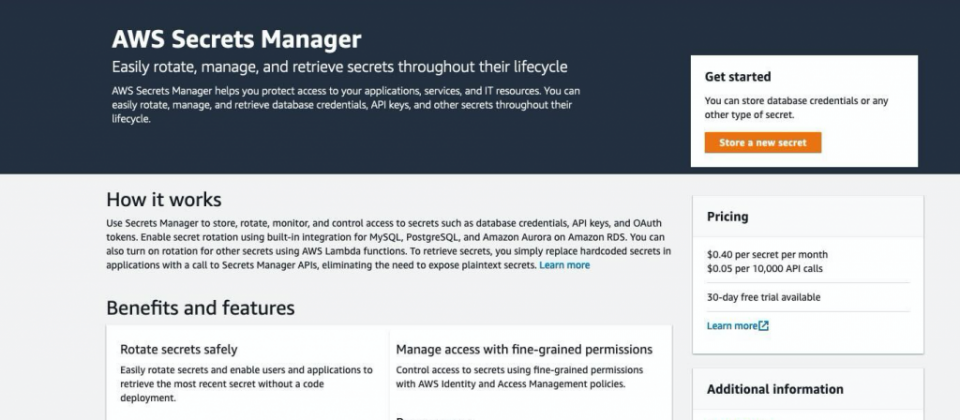Click the Get started card heading
This screenshot has height=420, width=960.
pyautogui.click(x=738, y=77)
